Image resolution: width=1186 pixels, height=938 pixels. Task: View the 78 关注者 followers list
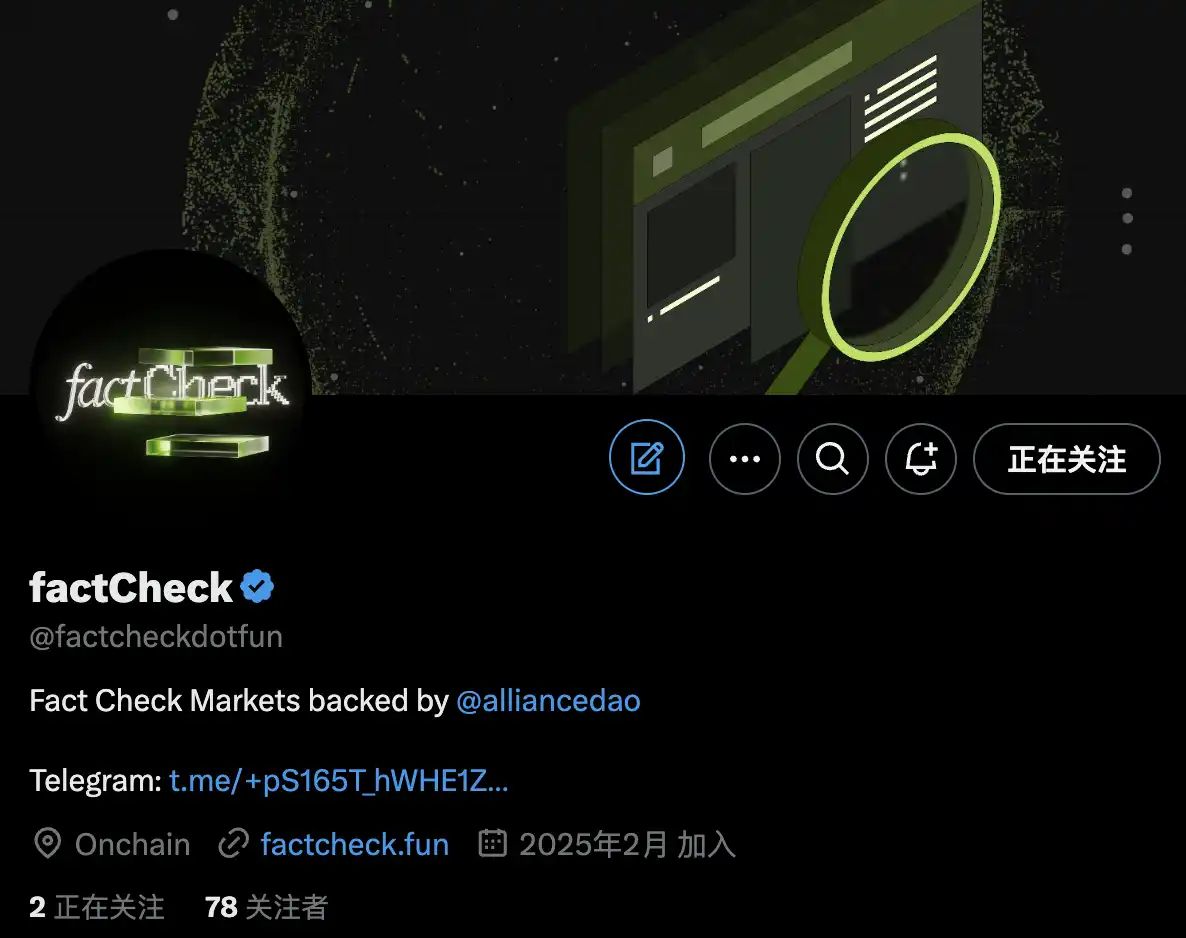[266, 907]
